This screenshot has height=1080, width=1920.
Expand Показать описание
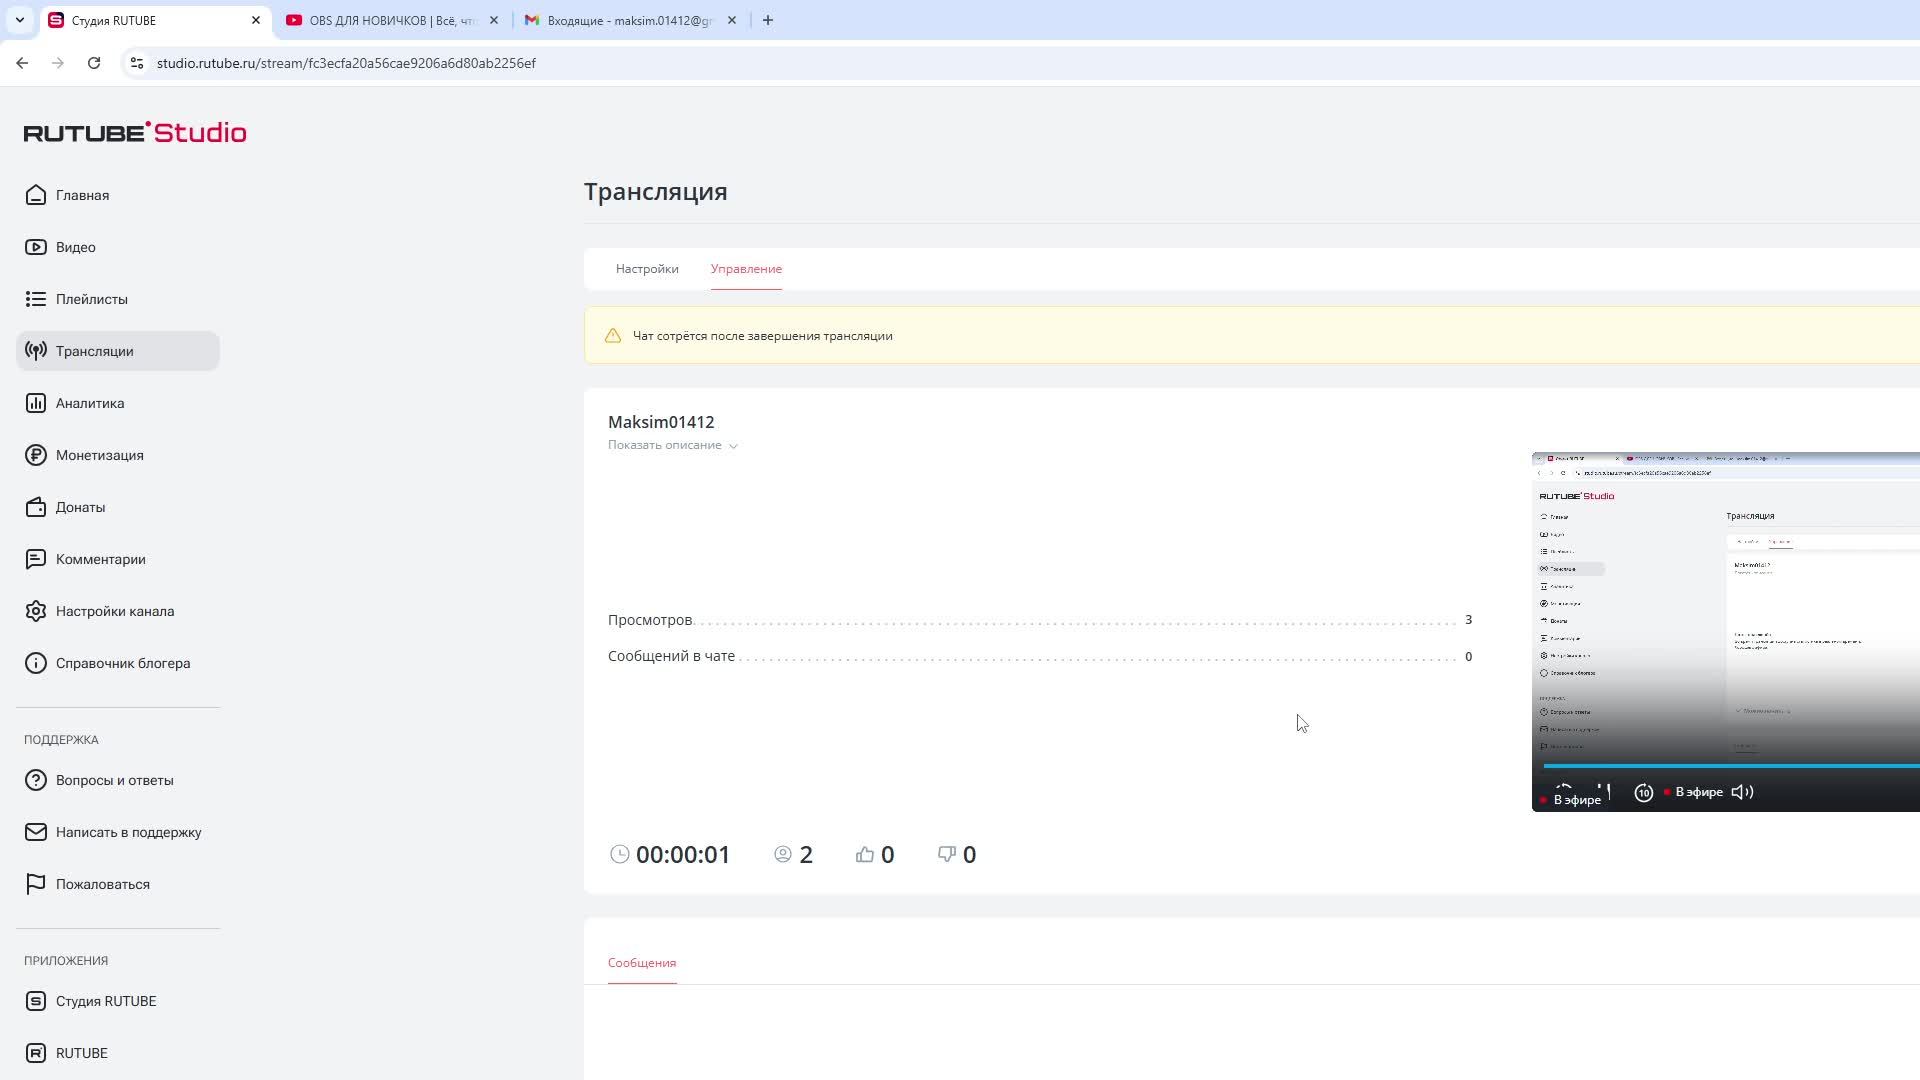pyautogui.click(x=673, y=445)
